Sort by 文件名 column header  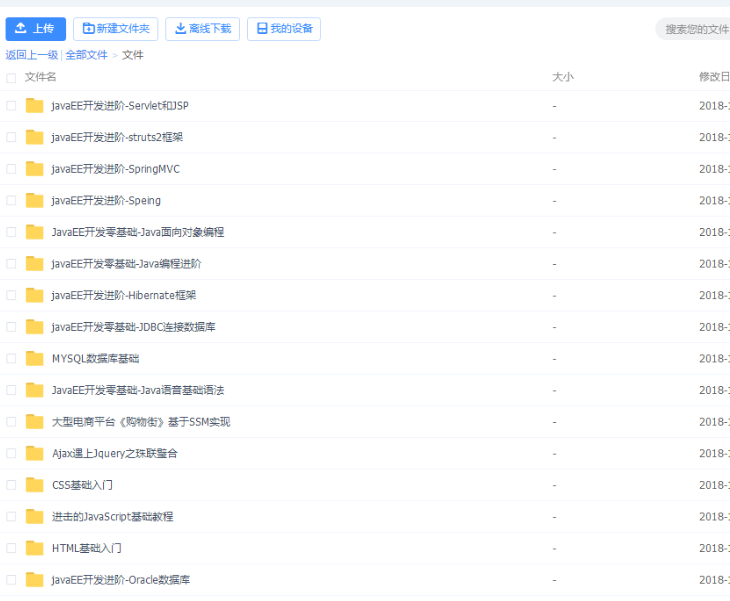click(41, 77)
